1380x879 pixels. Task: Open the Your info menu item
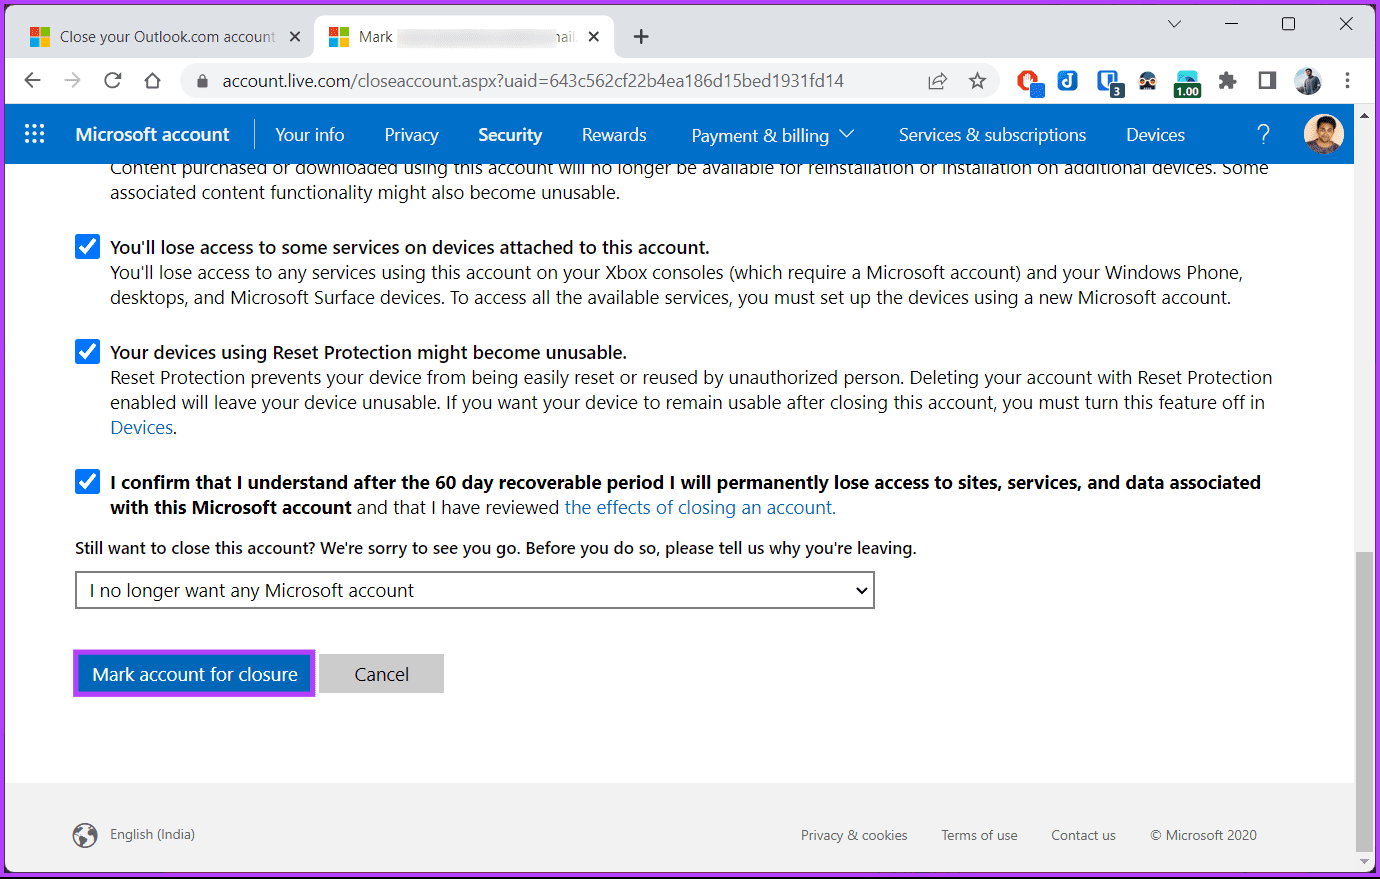click(310, 135)
